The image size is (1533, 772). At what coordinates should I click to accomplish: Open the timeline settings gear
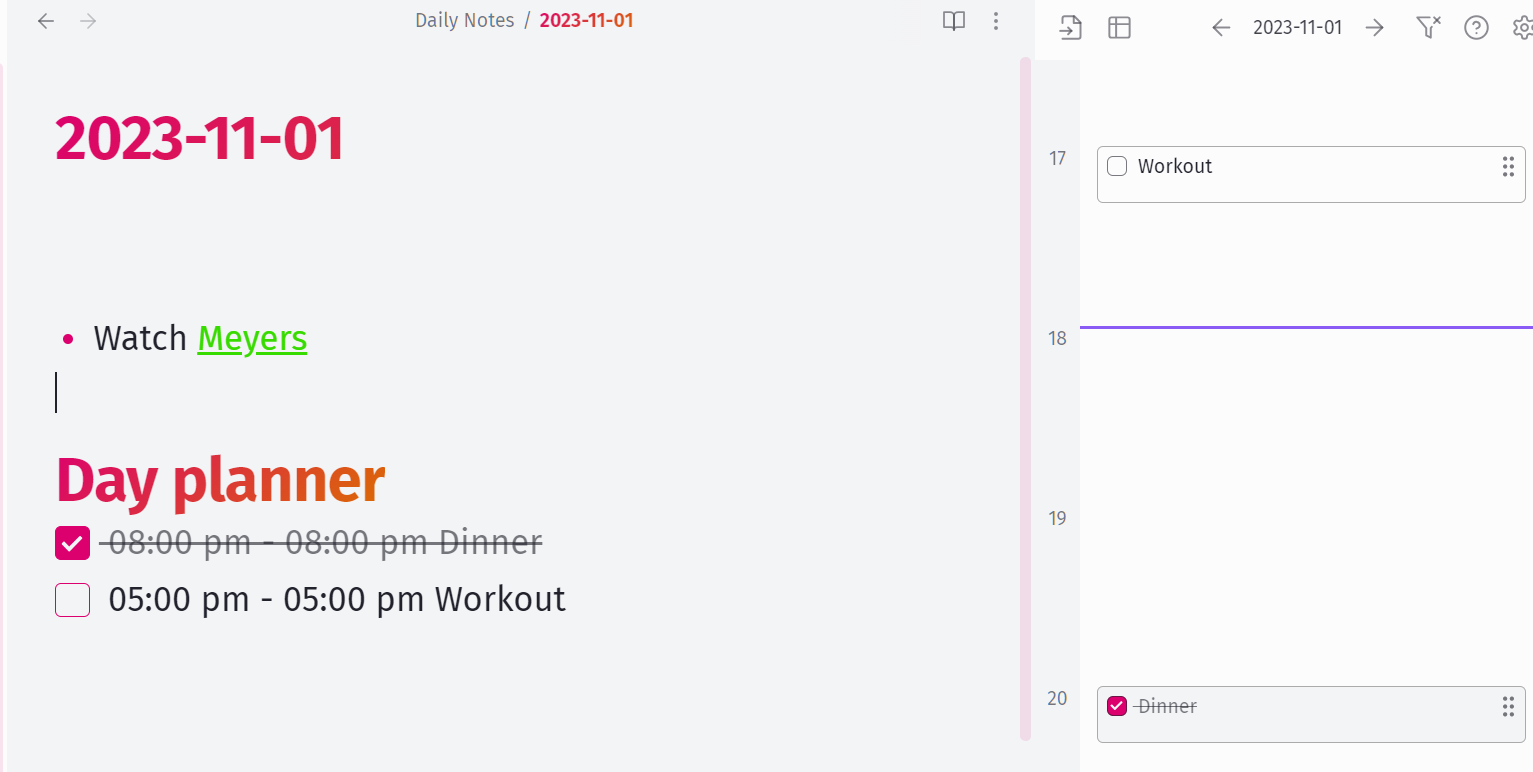pyautogui.click(x=1522, y=27)
